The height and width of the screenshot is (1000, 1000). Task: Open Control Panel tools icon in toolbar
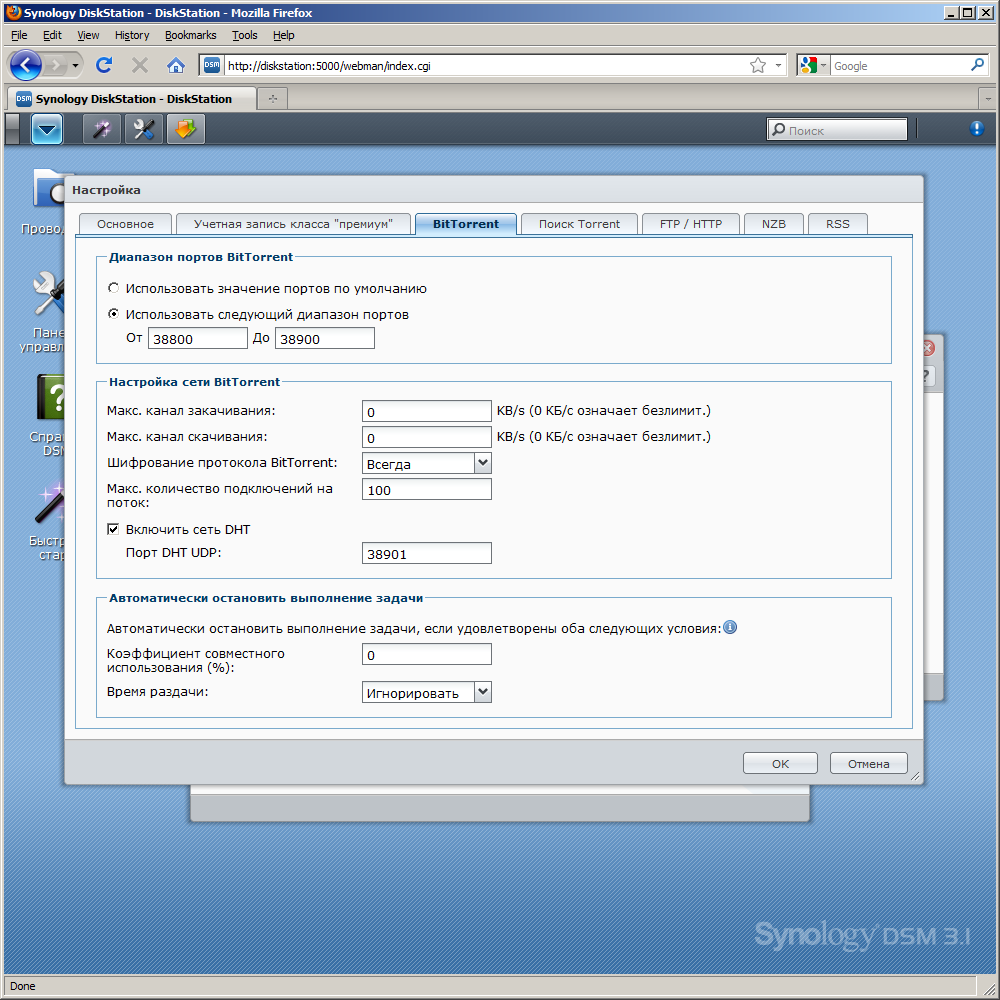pyautogui.click(x=143, y=129)
